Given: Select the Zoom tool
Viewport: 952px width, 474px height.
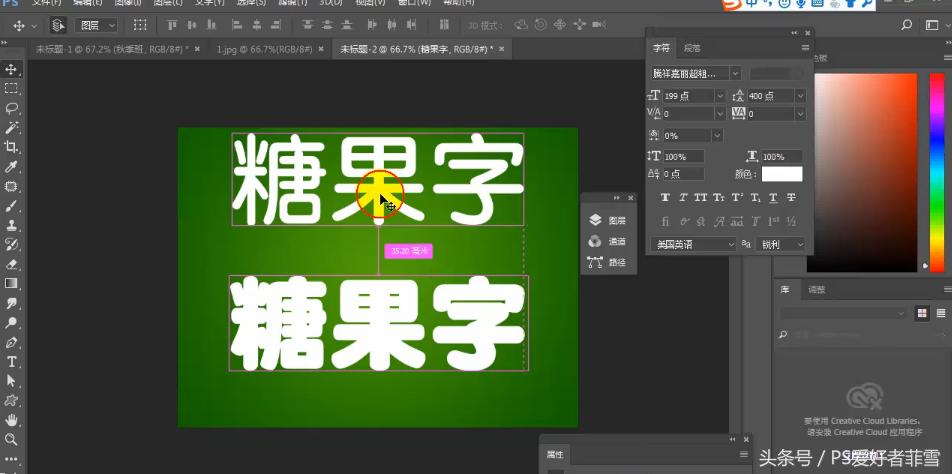Looking at the screenshot, I should (11, 439).
